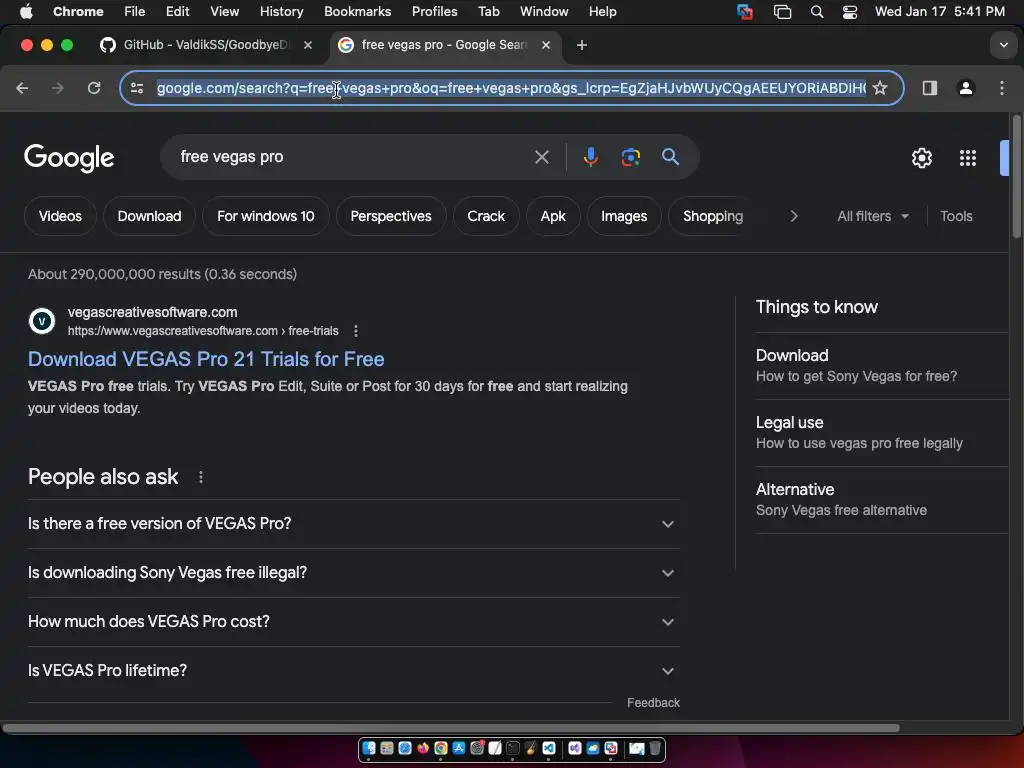Open macOS Spotlight search icon
The image size is (1024, 768).
[x=816, y=12]
